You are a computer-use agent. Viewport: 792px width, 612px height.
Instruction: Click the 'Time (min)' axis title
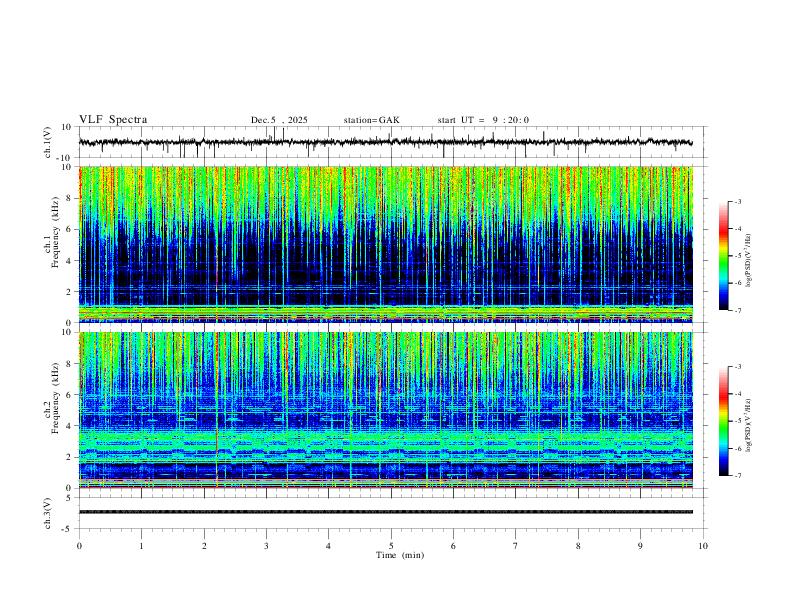[x=400, y=555]
